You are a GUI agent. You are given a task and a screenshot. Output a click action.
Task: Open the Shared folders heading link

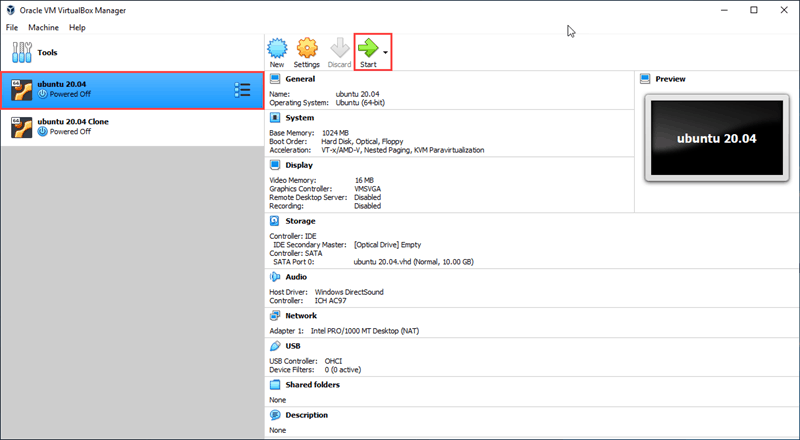click(x=312, y=384)
